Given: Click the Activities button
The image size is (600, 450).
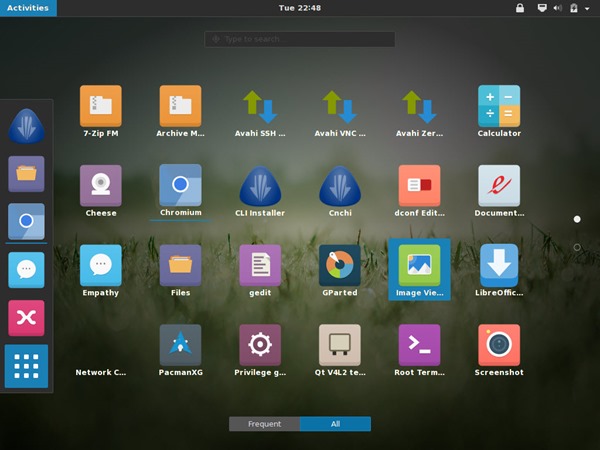Looking at the screenshot, I should pyautogui.click(x=28, y=8).
